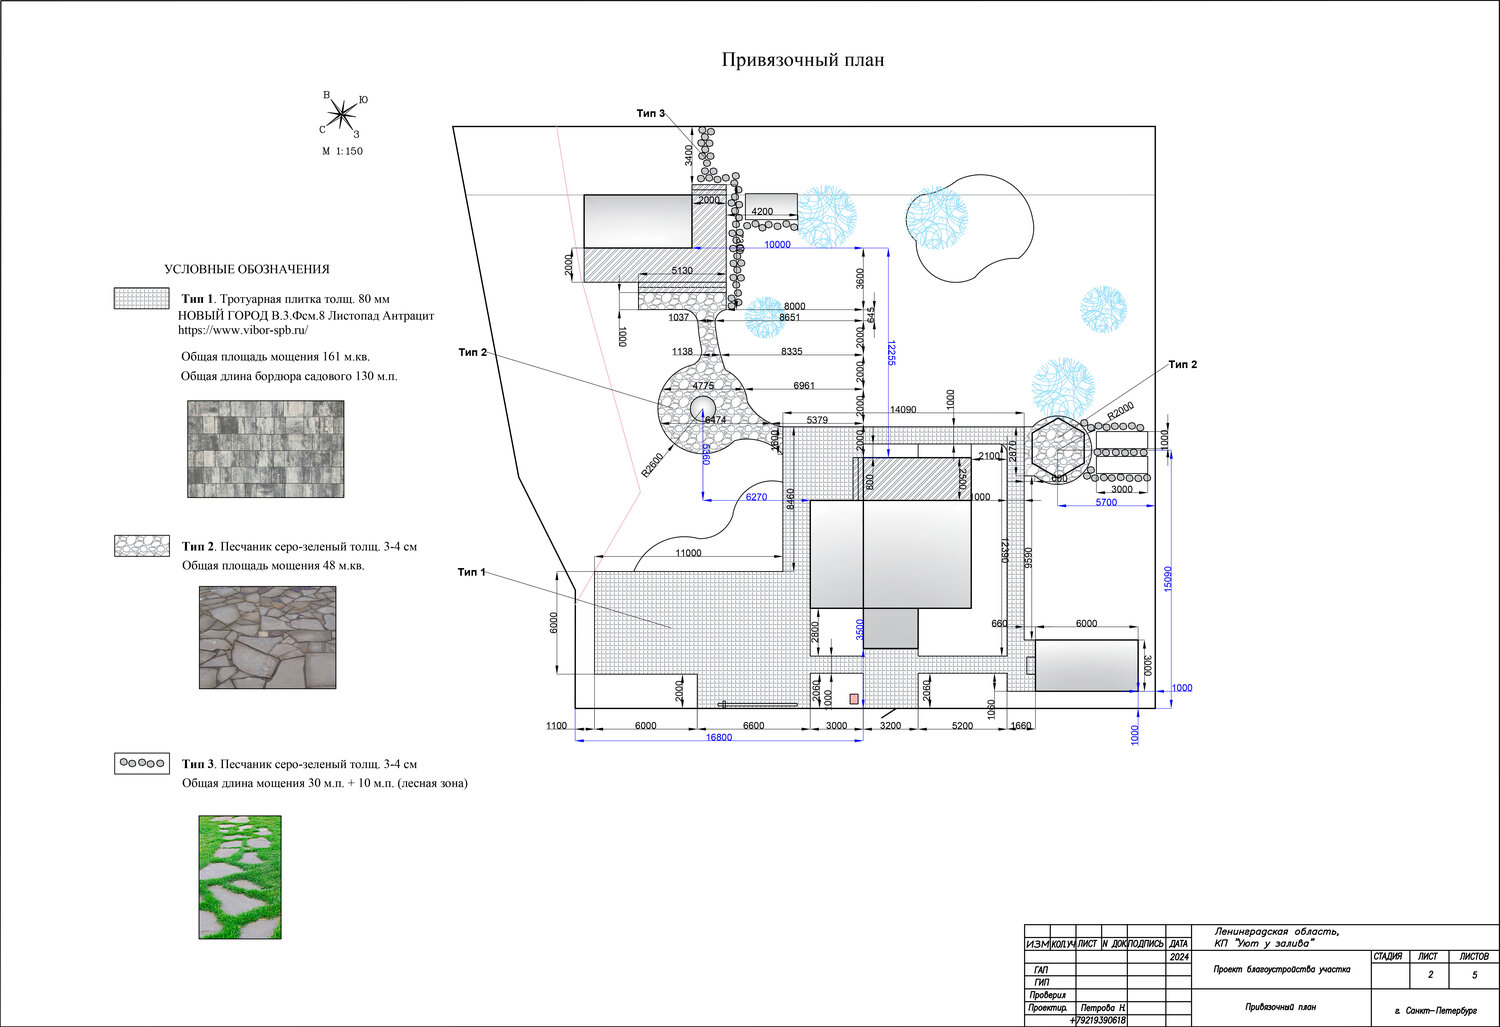Open the grass stepping-stone path photo
Viewport: 1500px width, 1027px height.
coord(239,877)
